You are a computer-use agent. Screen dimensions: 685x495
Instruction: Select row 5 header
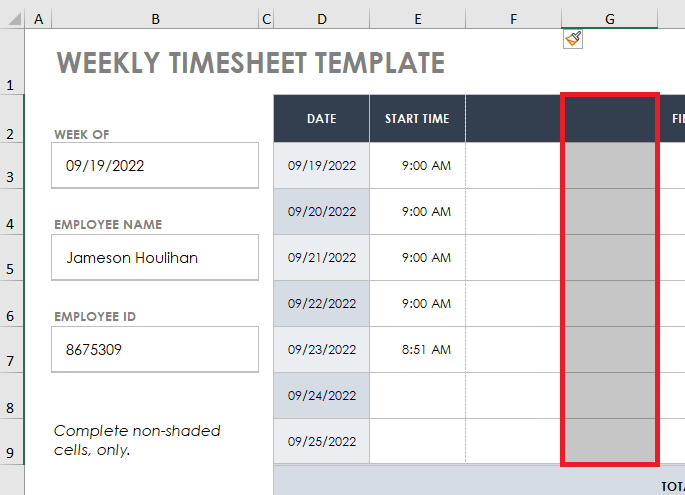(12, 258)
